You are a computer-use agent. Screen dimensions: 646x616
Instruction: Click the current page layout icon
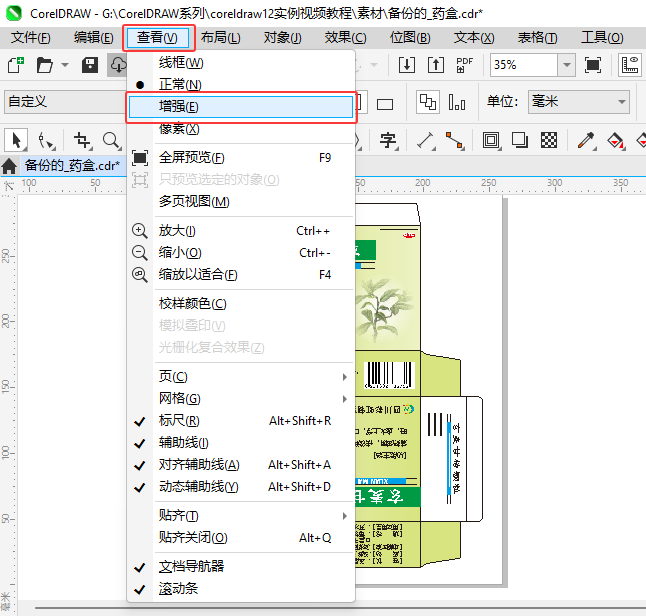[x=457, y=102]
